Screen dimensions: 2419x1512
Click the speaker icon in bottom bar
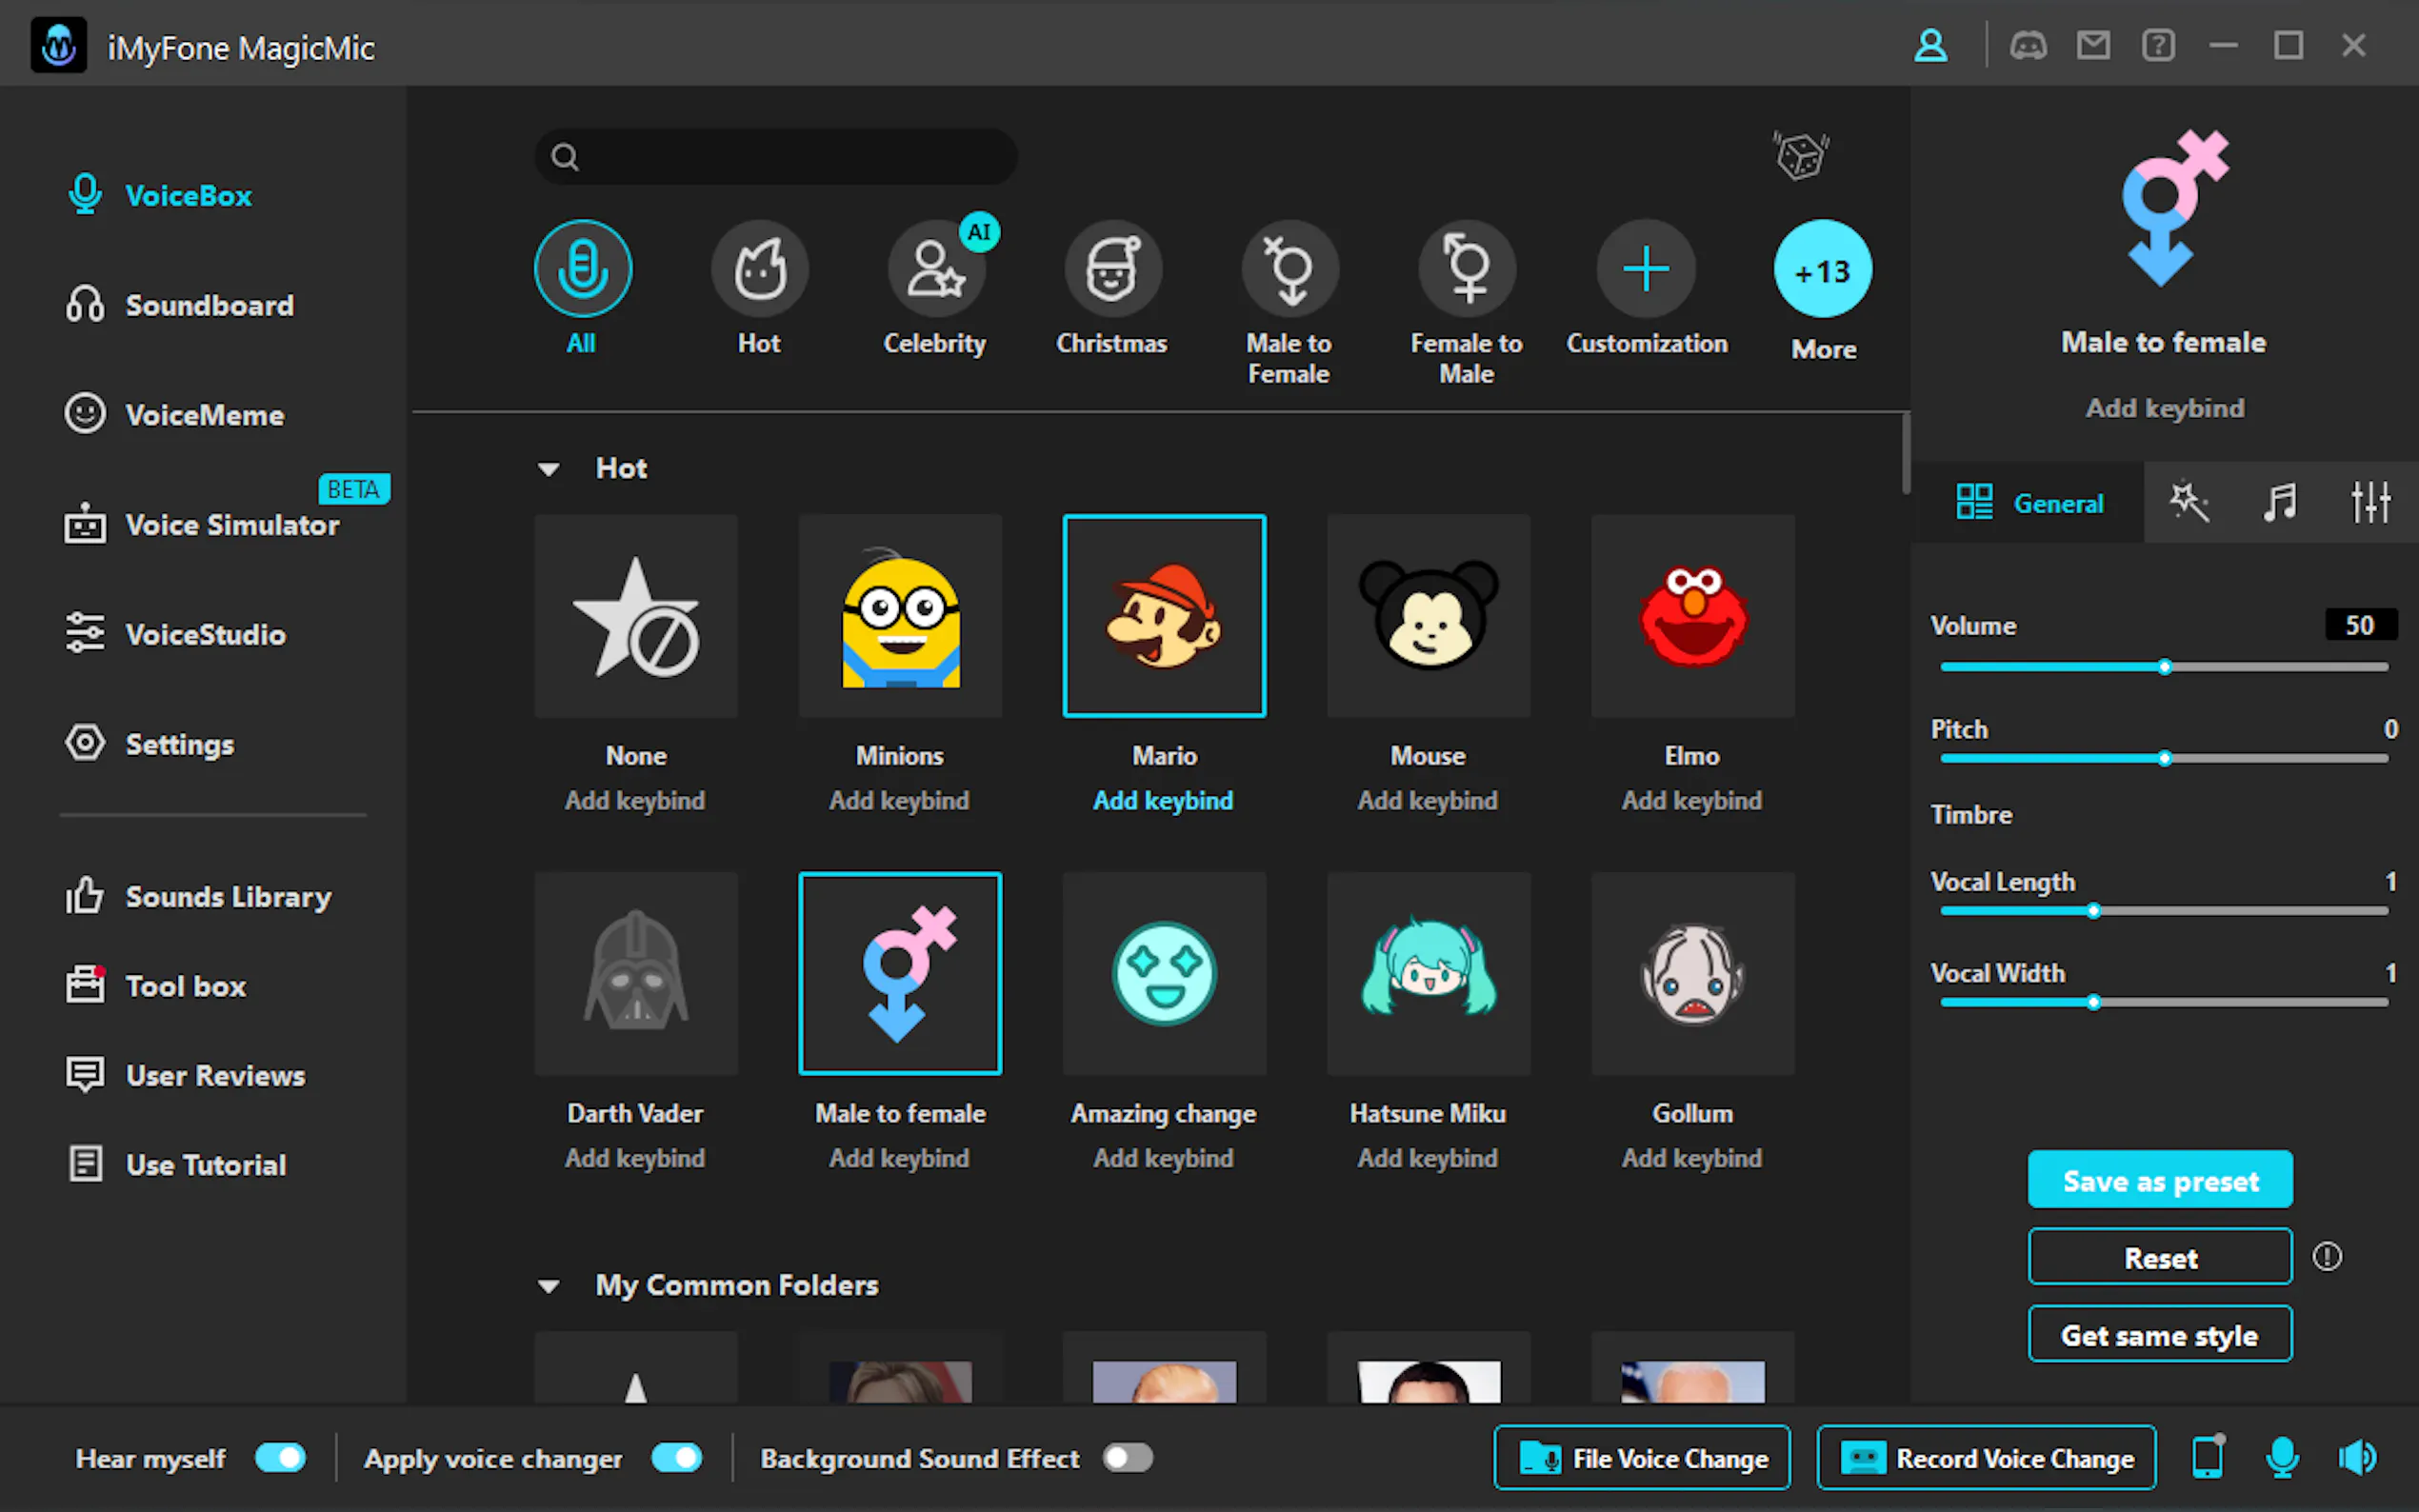tap(2356, 1457)
